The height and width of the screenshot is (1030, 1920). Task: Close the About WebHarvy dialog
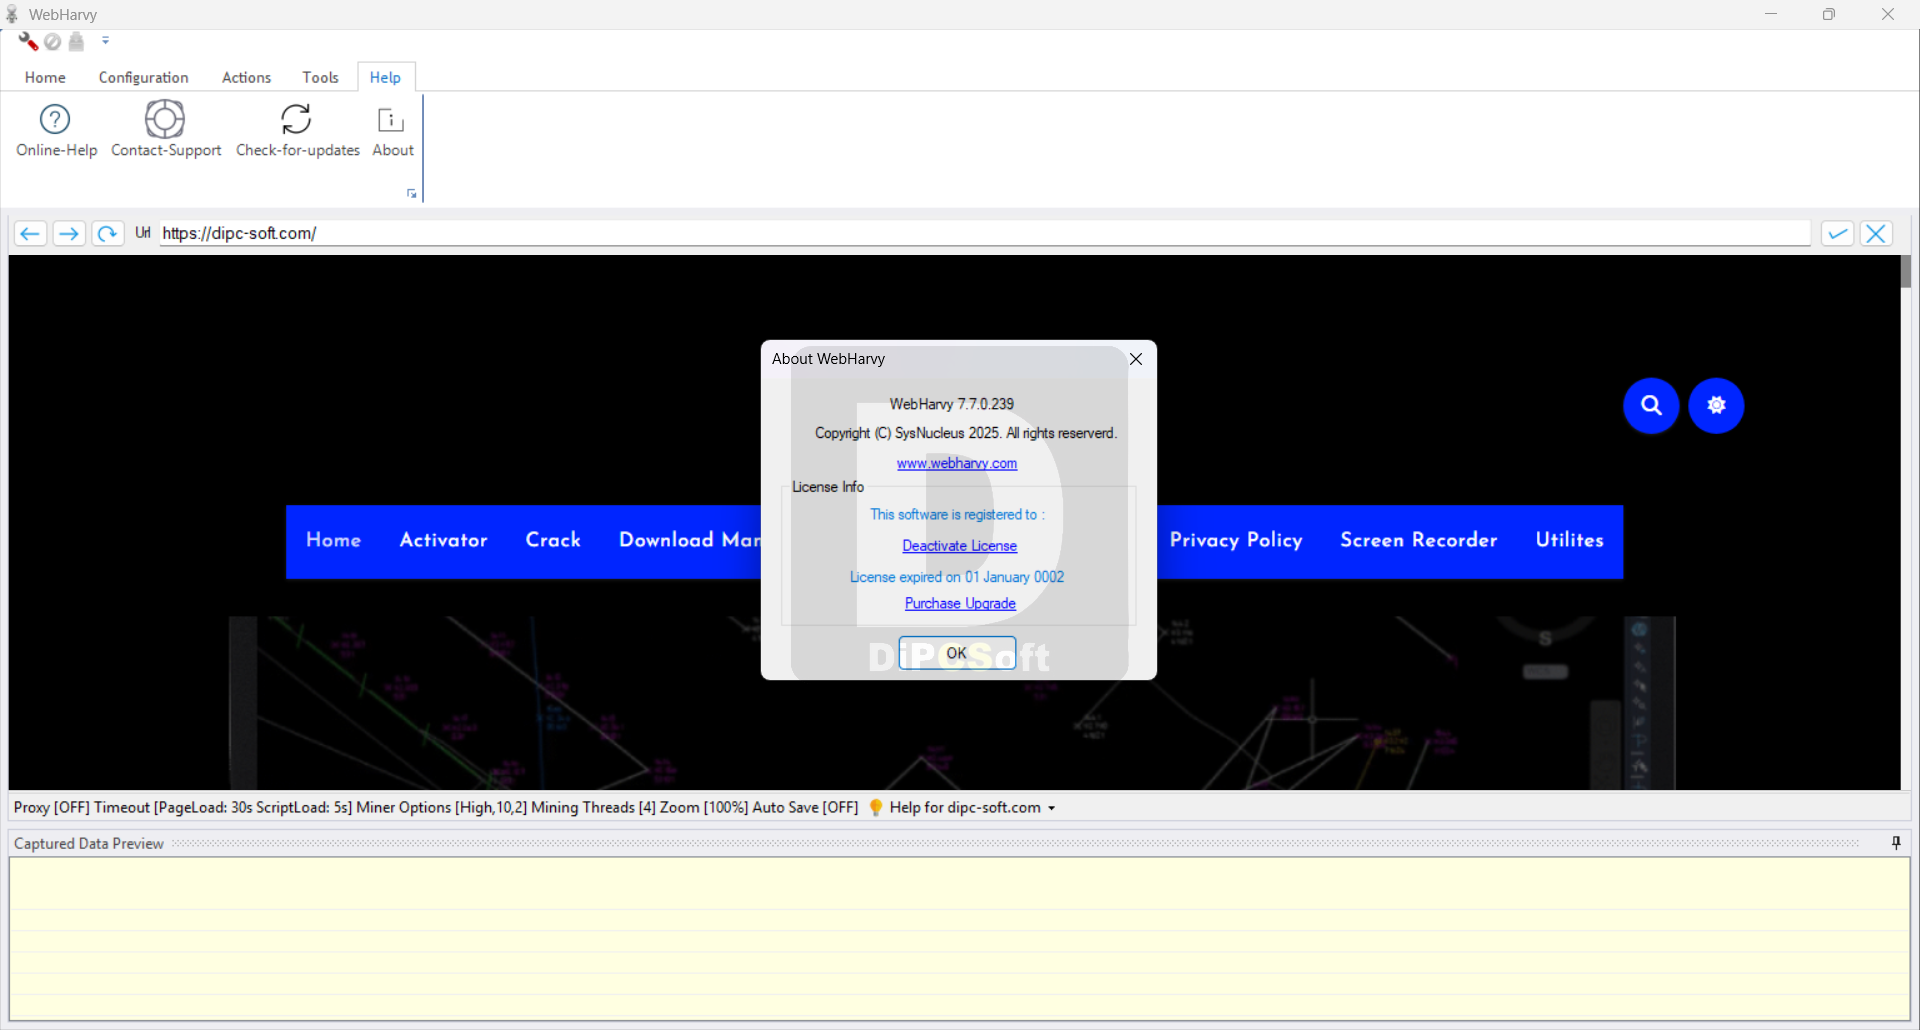(1136, 359)
